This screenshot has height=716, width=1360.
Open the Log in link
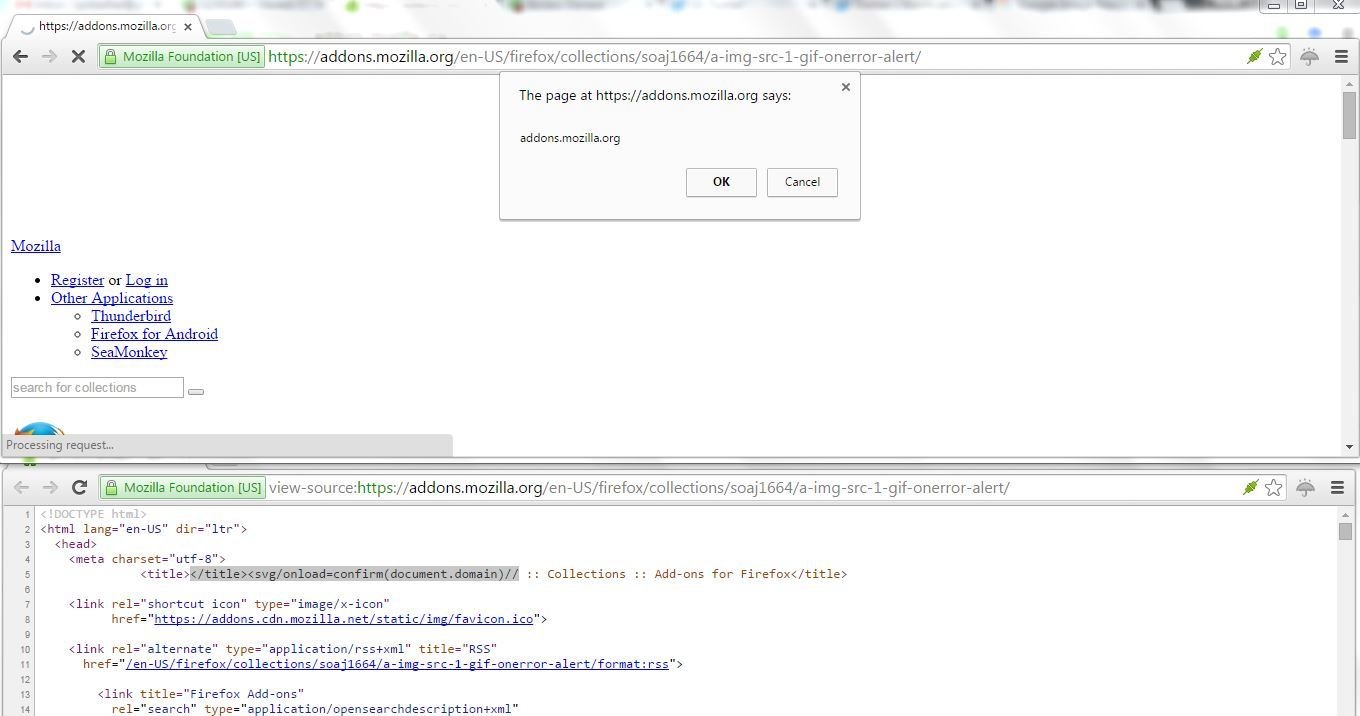147,280
